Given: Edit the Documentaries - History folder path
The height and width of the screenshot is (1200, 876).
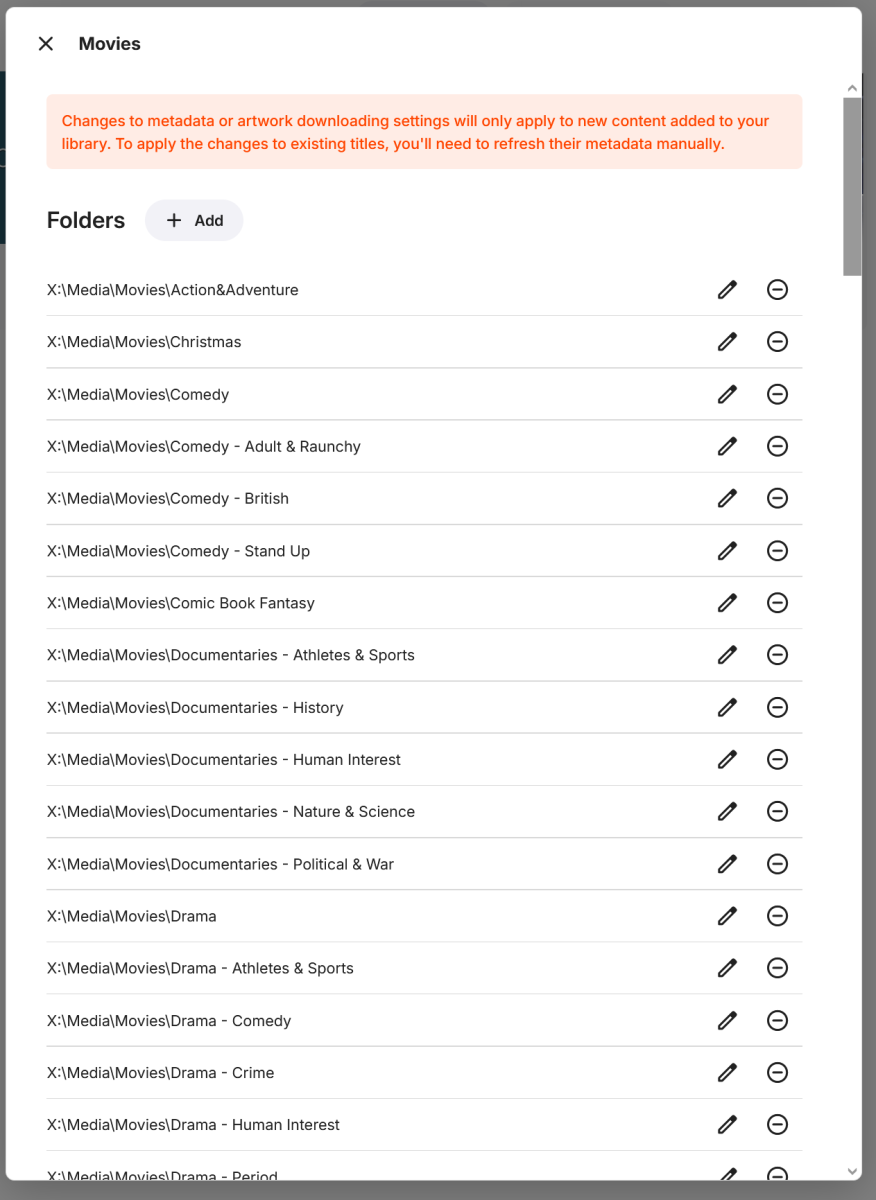Looking at the screenshot, I should coord(727,707).
